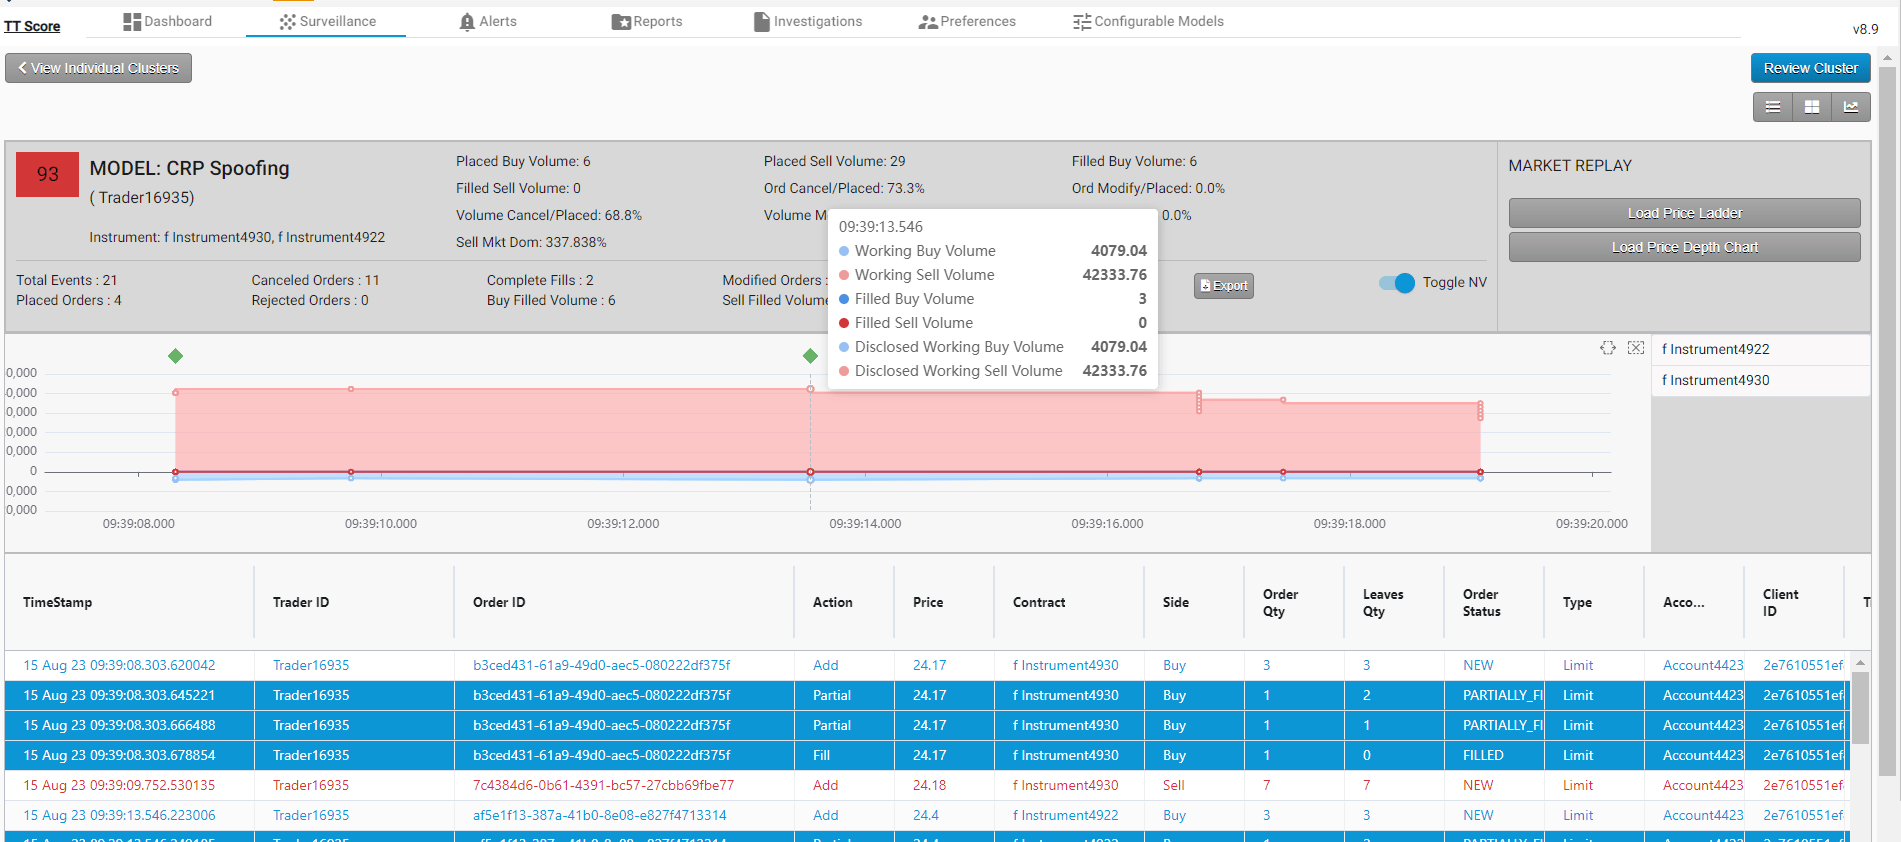Sort table by TimeStamp column header
The image size is (1901, 842).
tap(58, 602)
